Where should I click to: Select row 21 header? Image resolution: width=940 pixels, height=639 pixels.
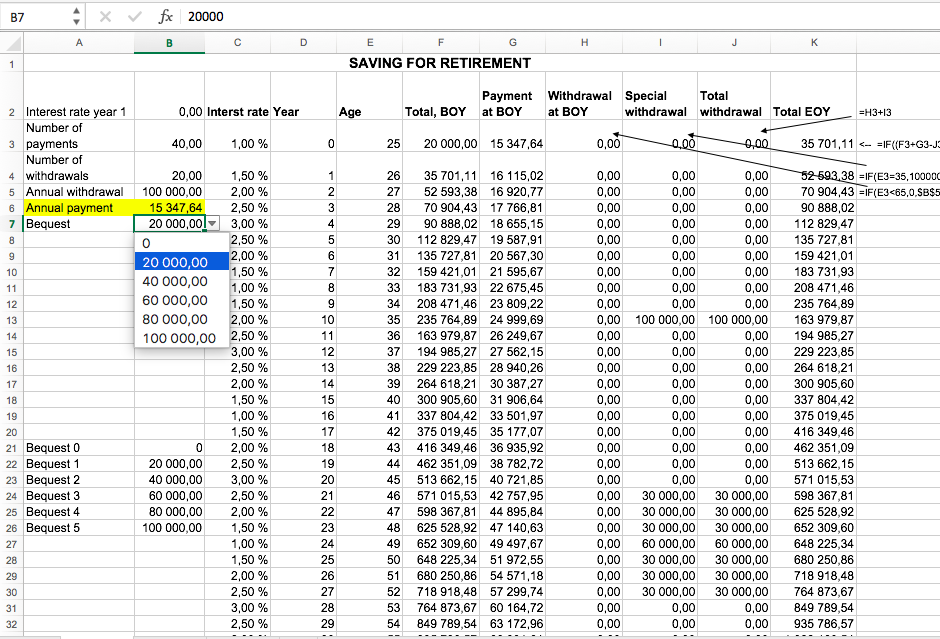tap(12, 448)
